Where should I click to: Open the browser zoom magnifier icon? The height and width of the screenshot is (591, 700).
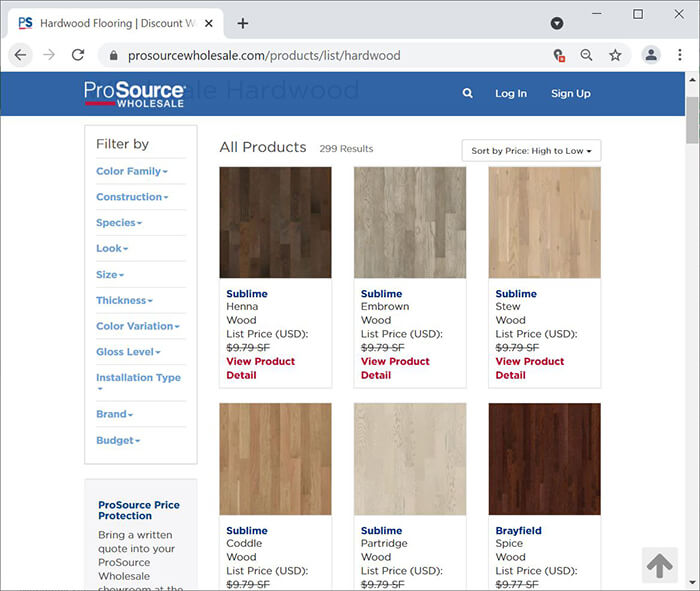(586, 55)
